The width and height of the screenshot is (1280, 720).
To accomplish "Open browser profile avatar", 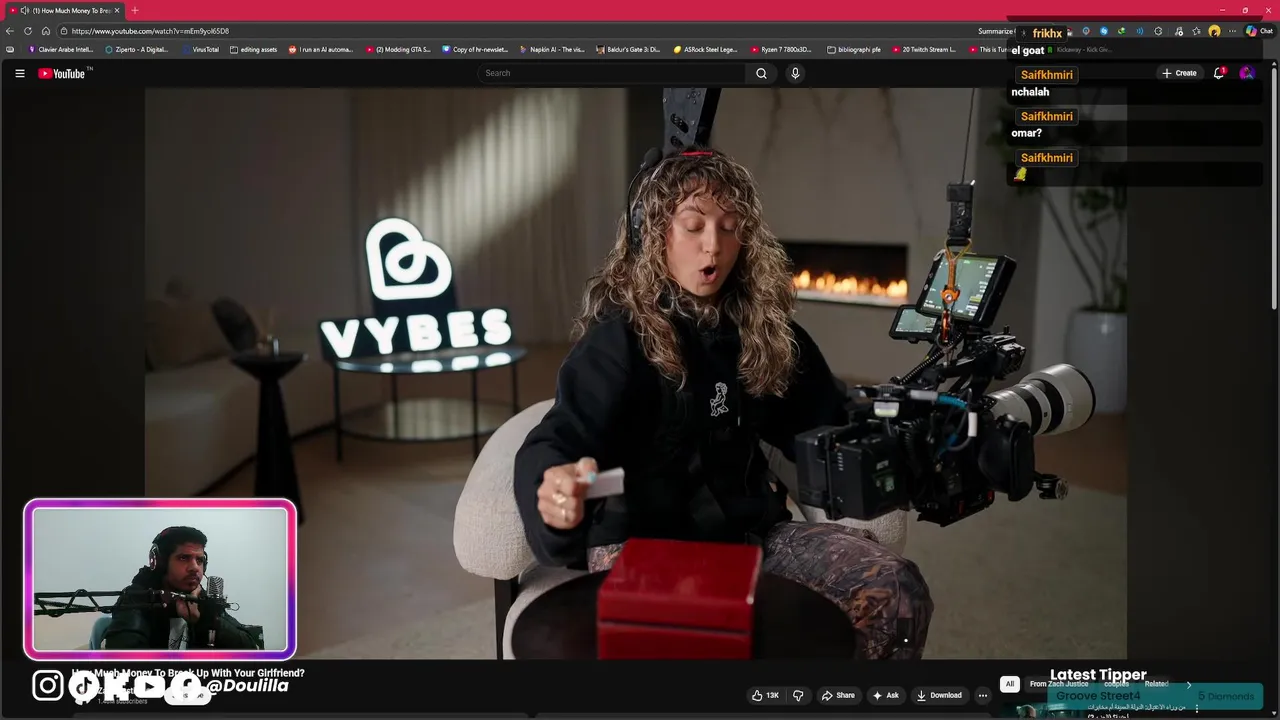I will [1214, 31].
